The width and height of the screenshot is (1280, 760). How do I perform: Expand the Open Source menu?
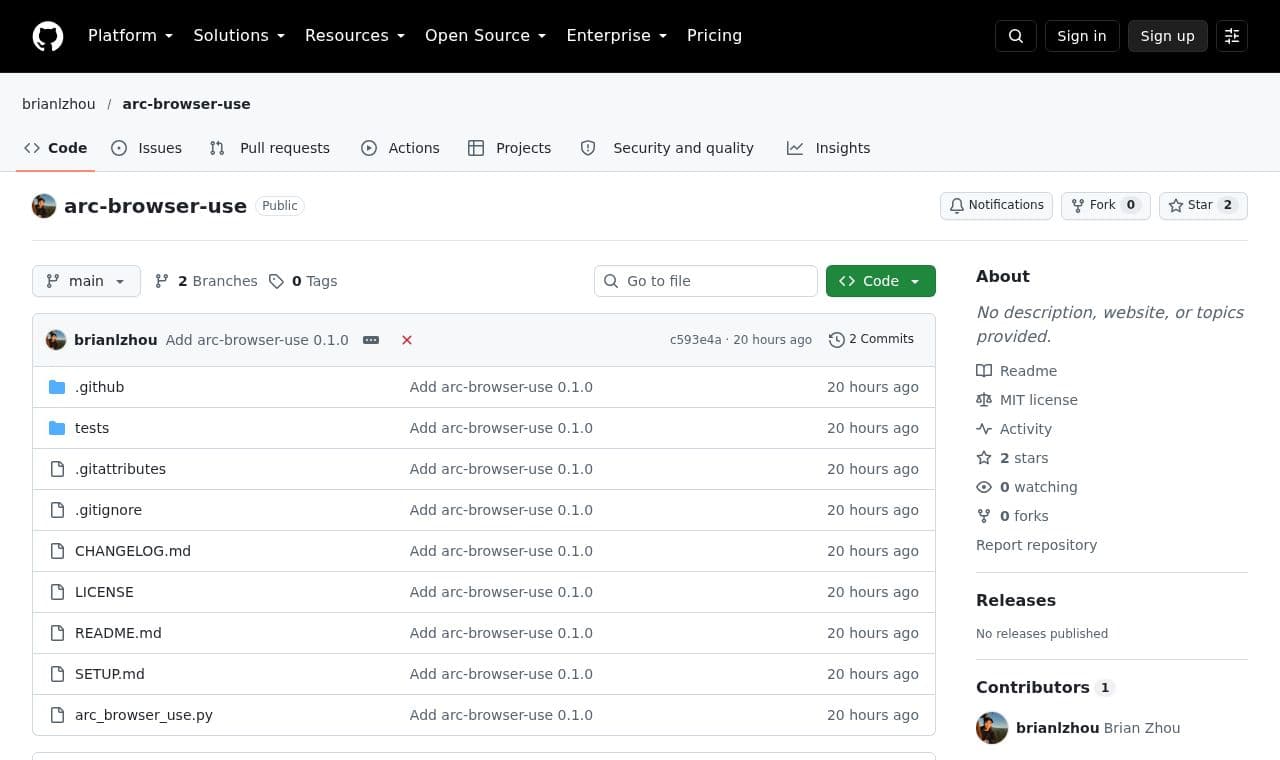click(x=486, y=36)
